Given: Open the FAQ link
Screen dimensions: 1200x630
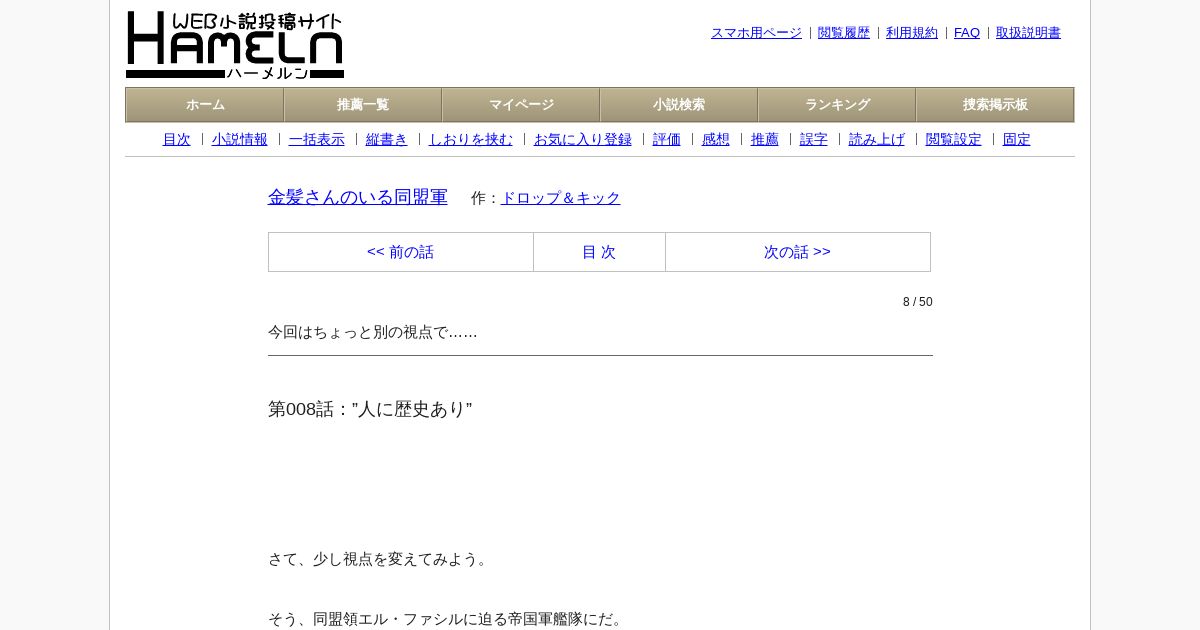Looking at the screenshot, I should [967, 33].
